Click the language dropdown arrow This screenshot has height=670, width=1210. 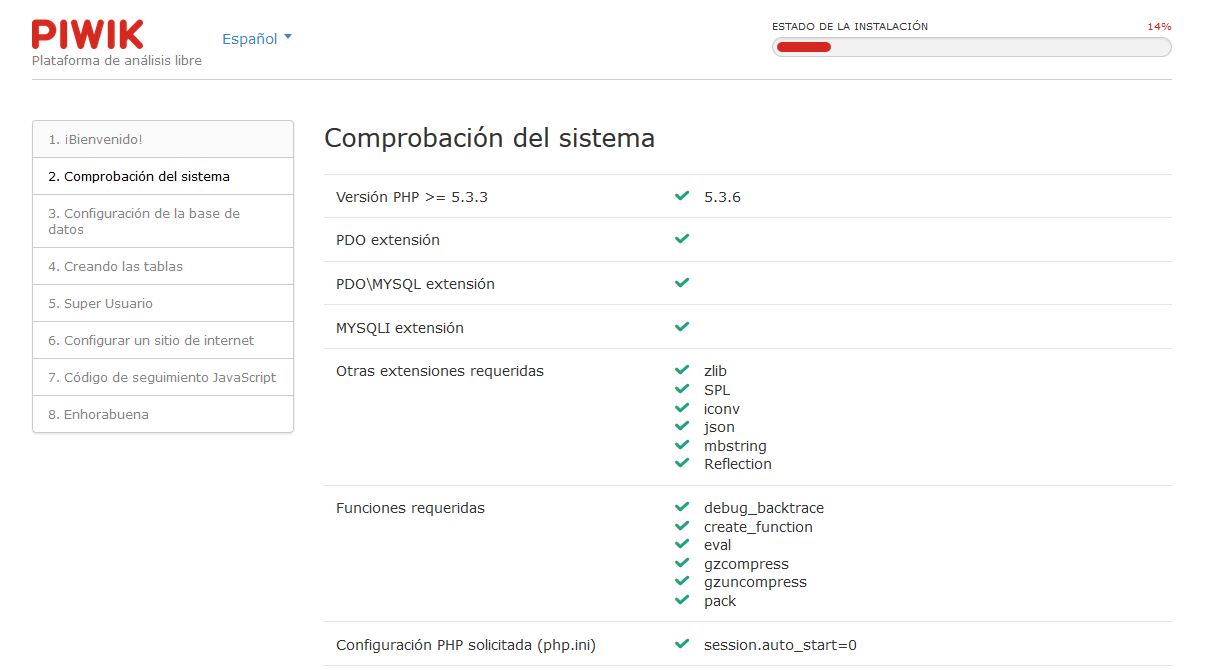pos(288,38)
